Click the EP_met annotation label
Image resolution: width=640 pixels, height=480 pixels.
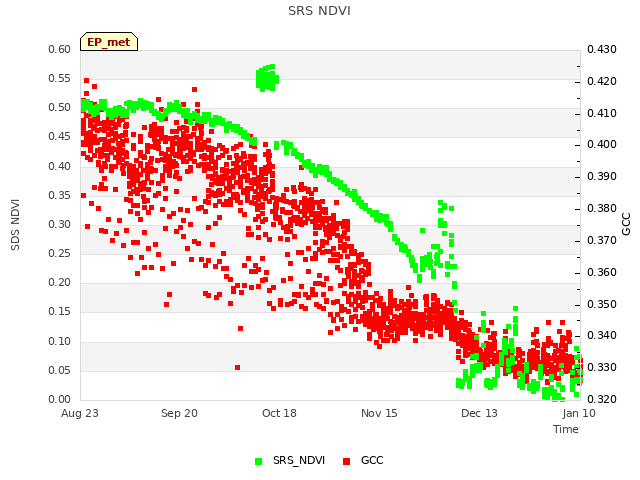coord(109,42)
